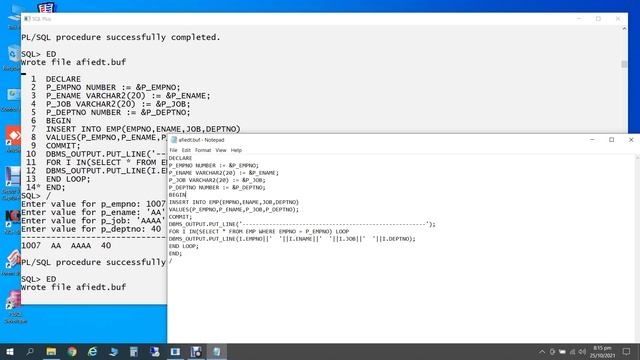Click the FOR I IN(SELECT line in Notepad

(x=259, y=231)
